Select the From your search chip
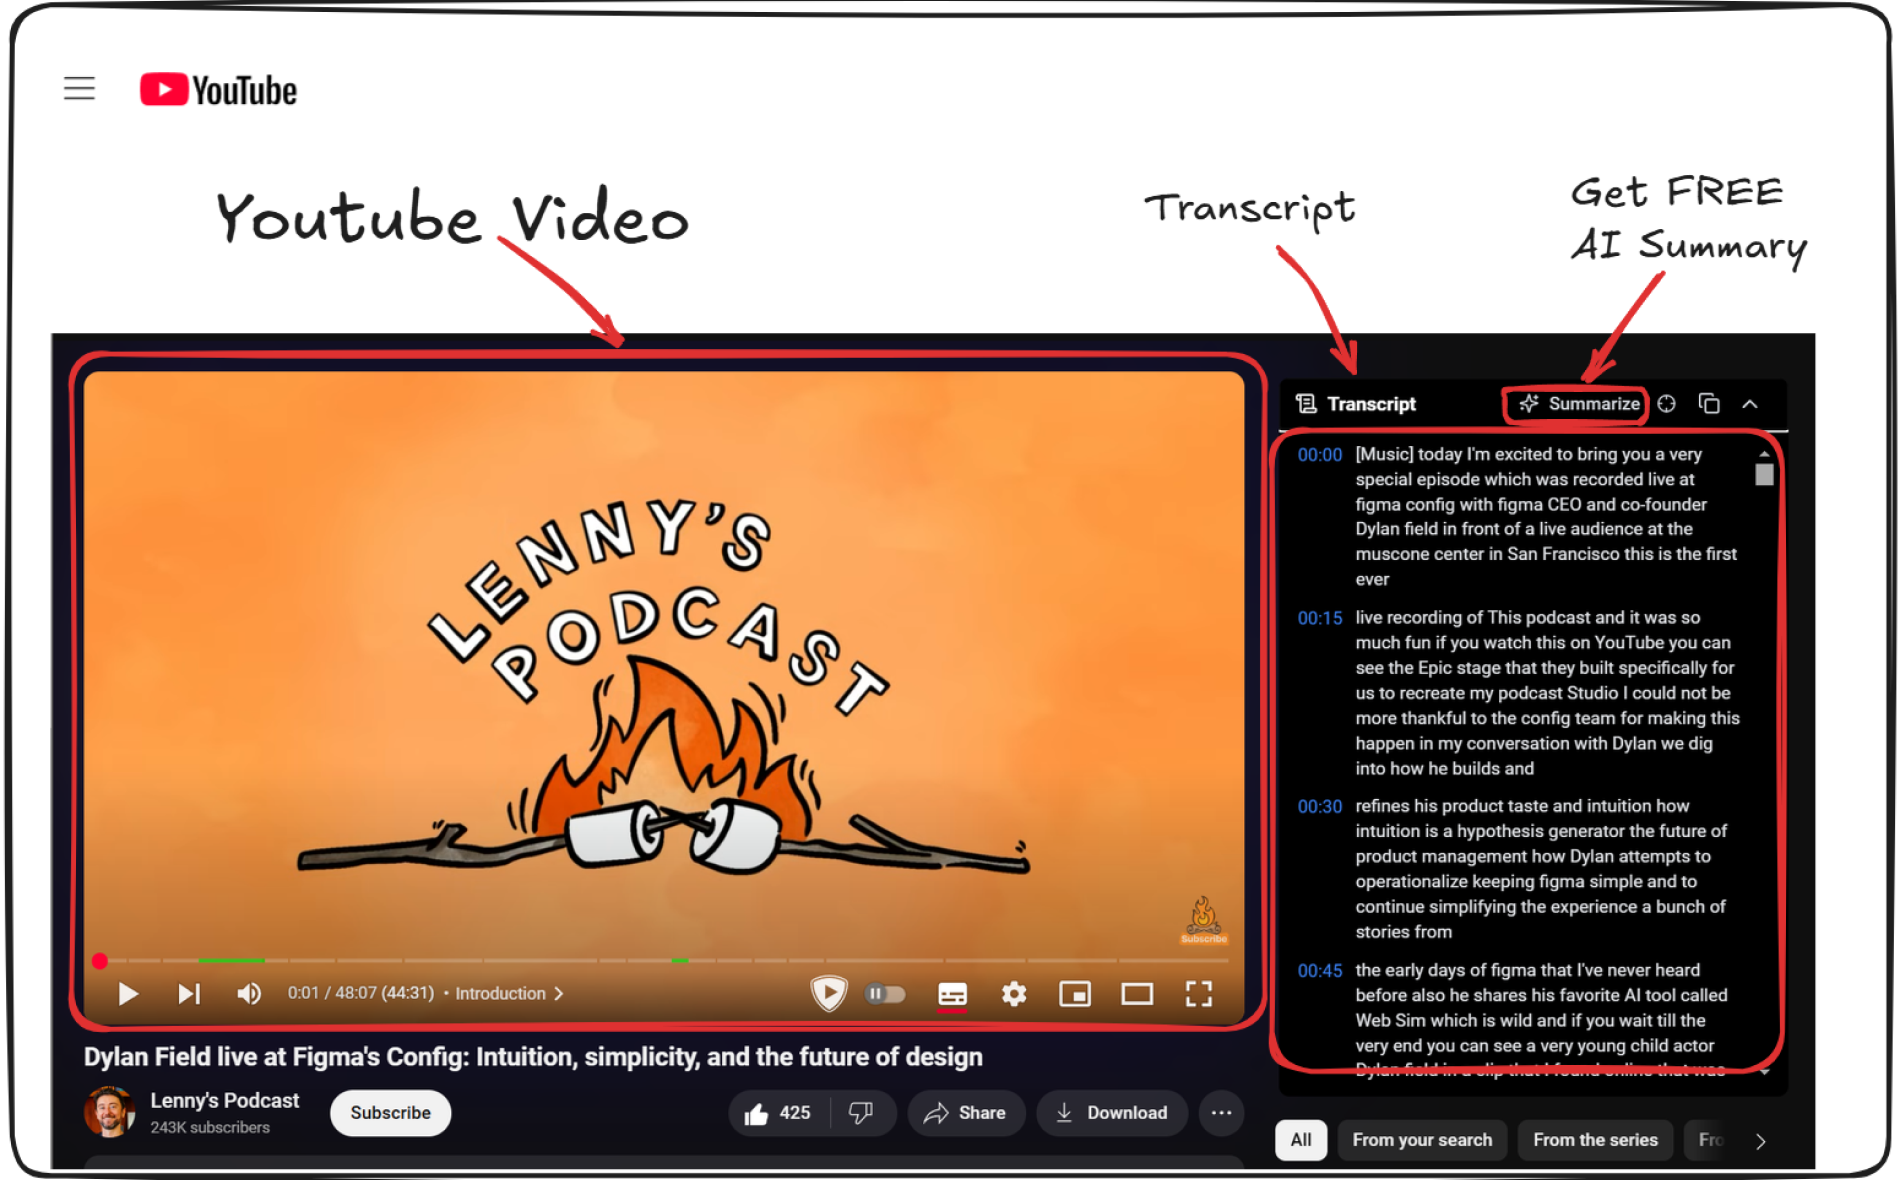 pyautogui.click(x=1422, y=1140)
